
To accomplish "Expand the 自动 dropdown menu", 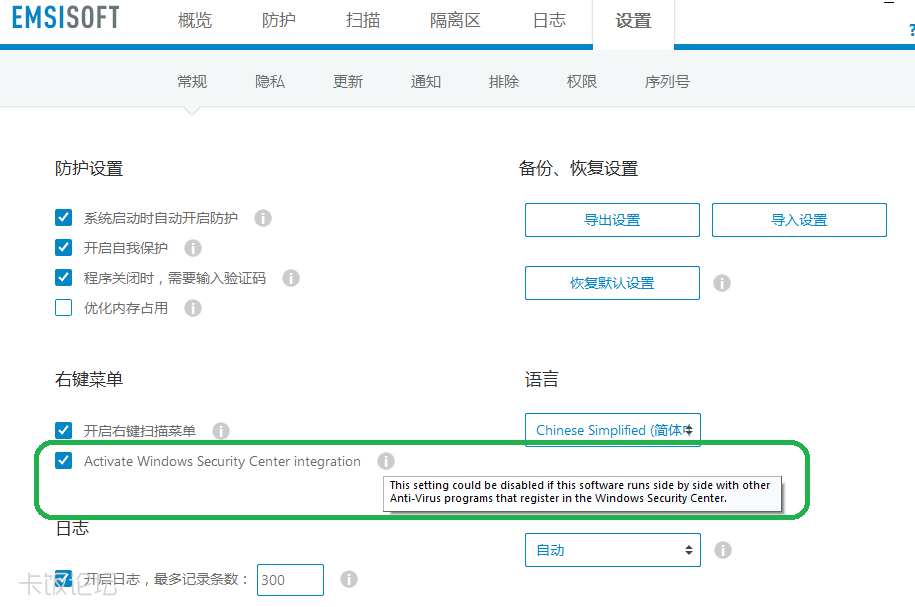I will (612, 550).
